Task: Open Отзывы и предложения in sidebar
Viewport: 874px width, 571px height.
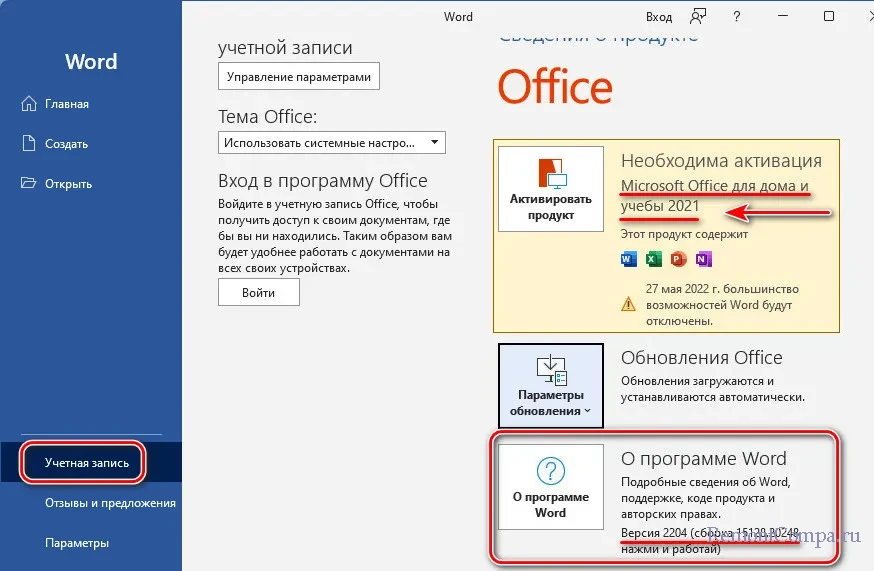Action: coord(110,503)
